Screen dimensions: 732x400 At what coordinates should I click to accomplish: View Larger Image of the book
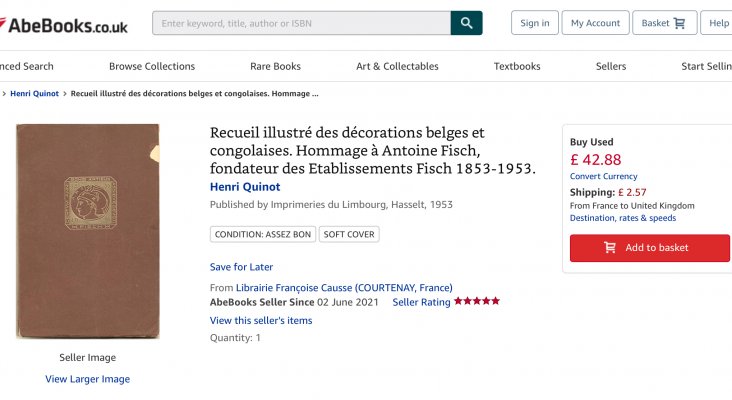[x=87, y=379]
